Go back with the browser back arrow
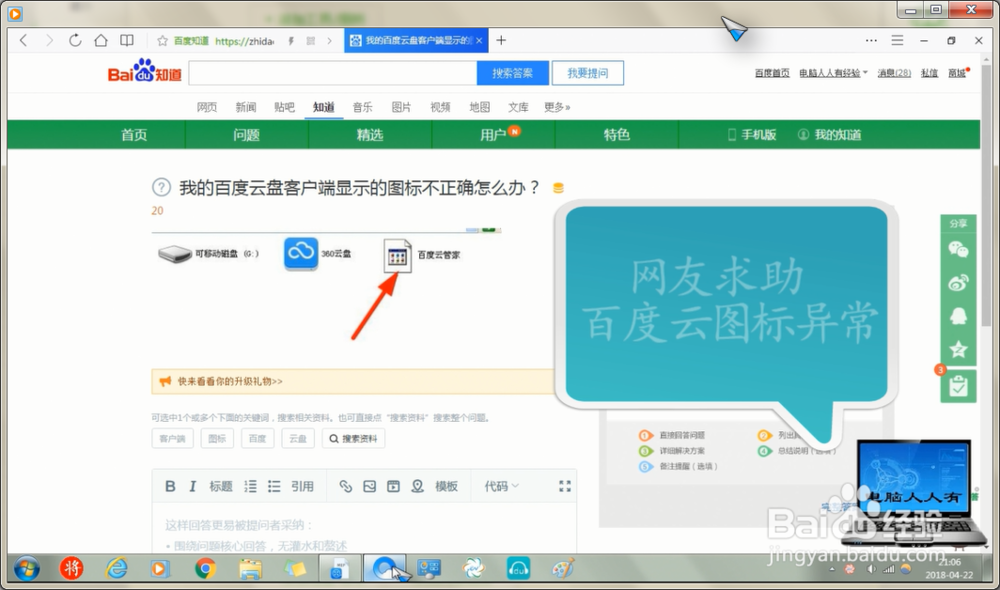This screenshot has width=1000, height=590. [24, 40]
